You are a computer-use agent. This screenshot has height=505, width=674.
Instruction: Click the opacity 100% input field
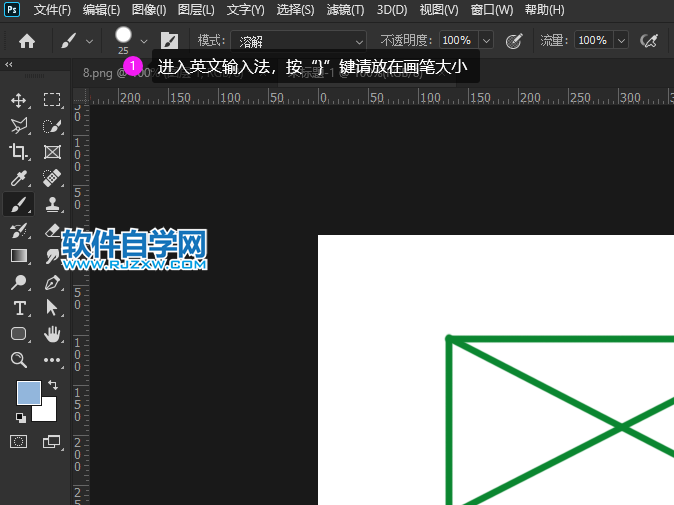tap(458, 41)
